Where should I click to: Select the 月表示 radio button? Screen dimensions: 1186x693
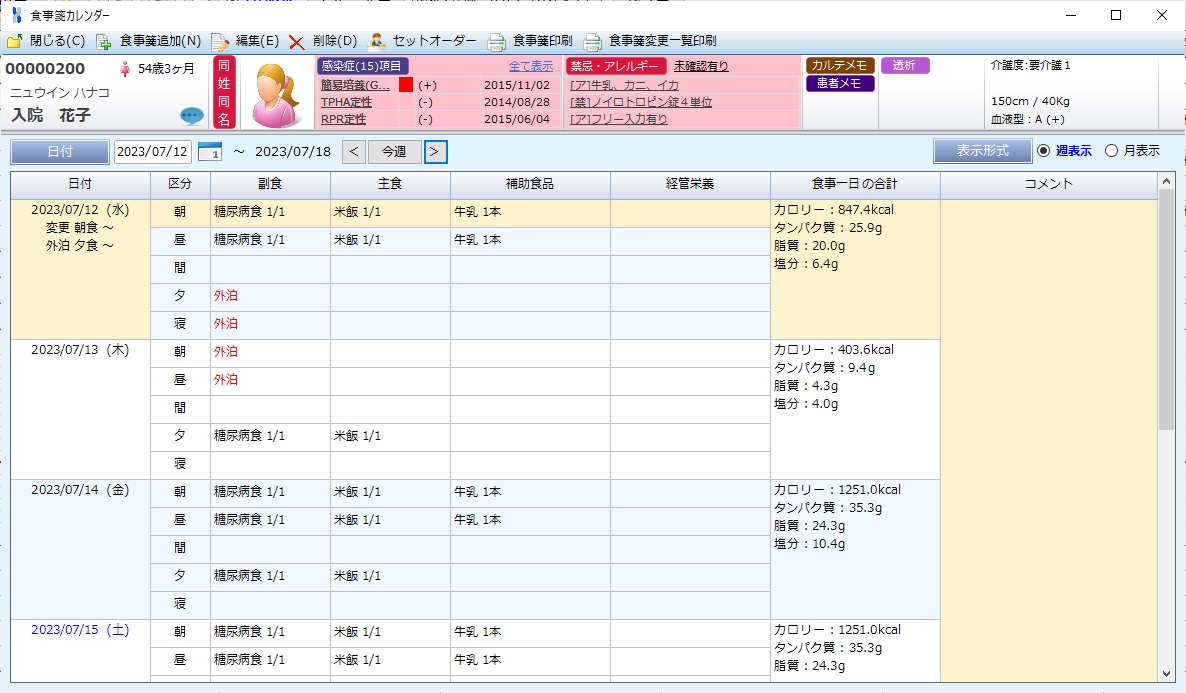[x=1111, y=151]
